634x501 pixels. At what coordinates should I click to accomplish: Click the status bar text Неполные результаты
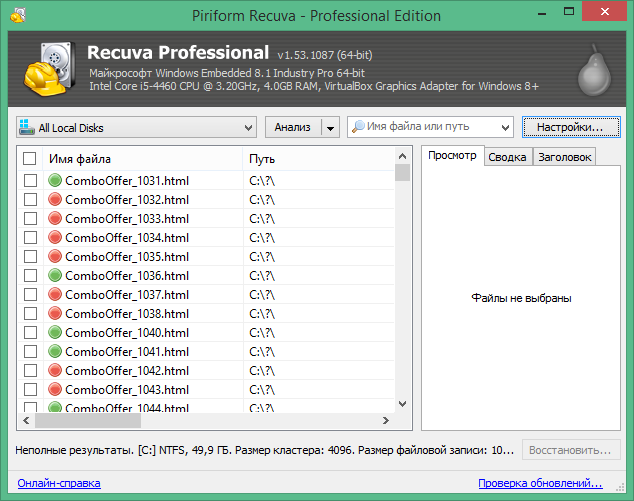pyautogui.click(x=74, y=450)
